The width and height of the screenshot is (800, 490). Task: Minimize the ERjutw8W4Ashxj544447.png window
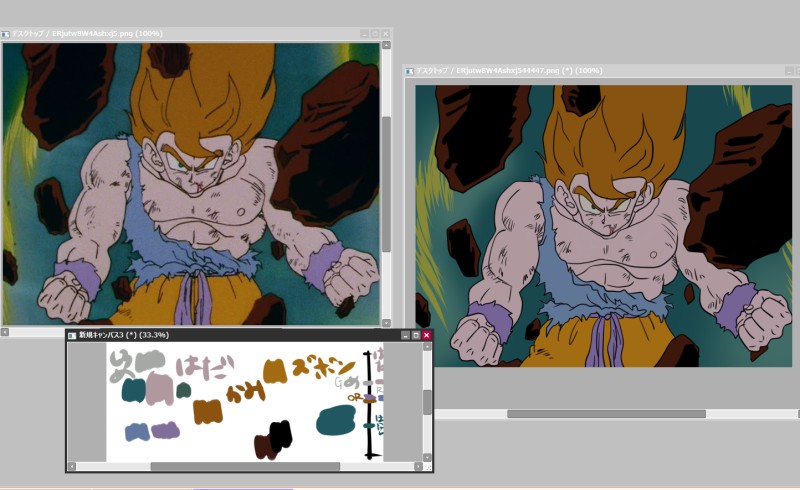click(789, 71)
